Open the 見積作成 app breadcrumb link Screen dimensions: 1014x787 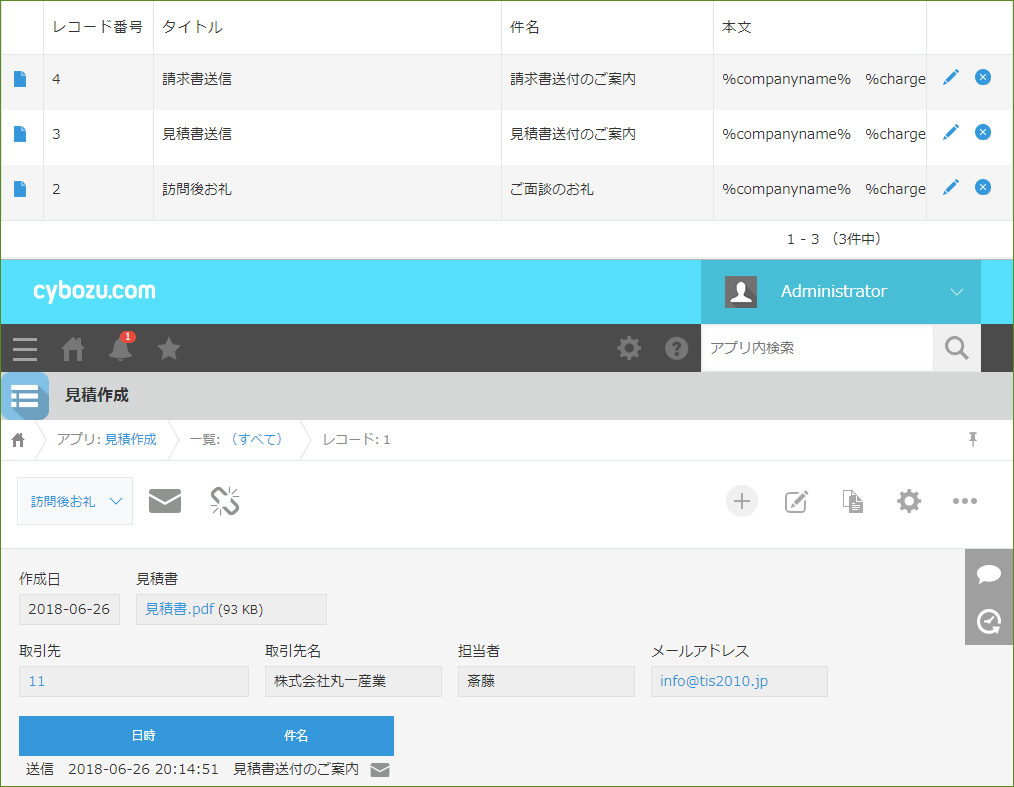[131, 439]
